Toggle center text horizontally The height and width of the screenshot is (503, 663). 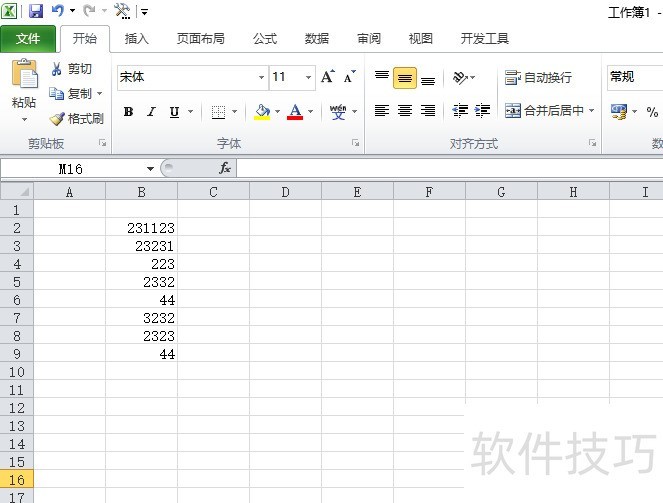[x=405, y=111]
